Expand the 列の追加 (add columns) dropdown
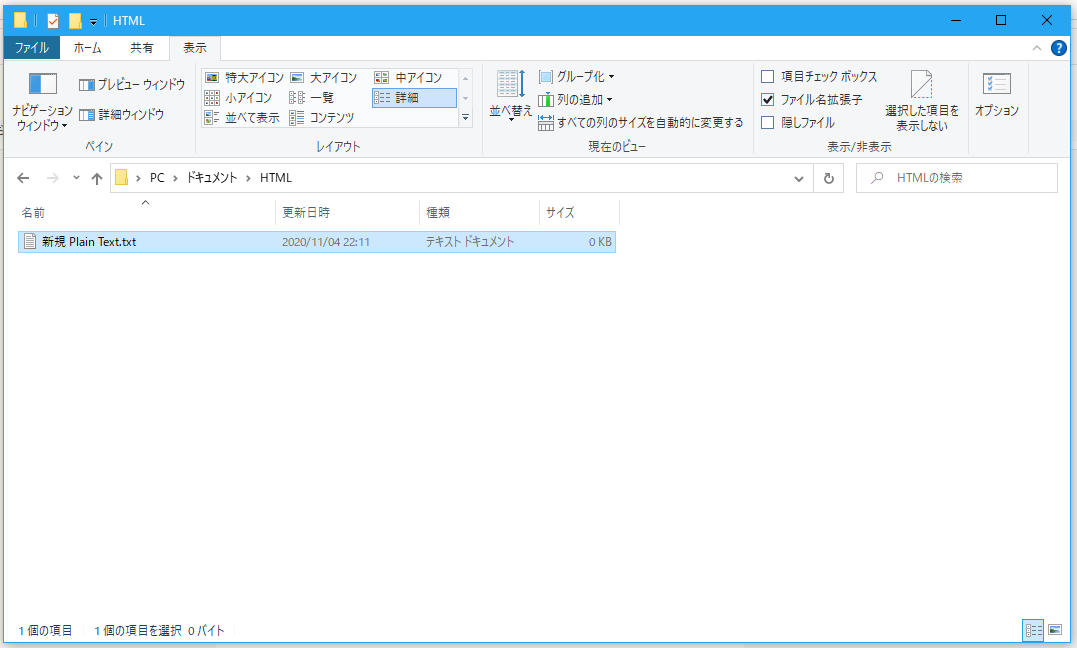Viewport: 1077px width, 648px height. 576,99
